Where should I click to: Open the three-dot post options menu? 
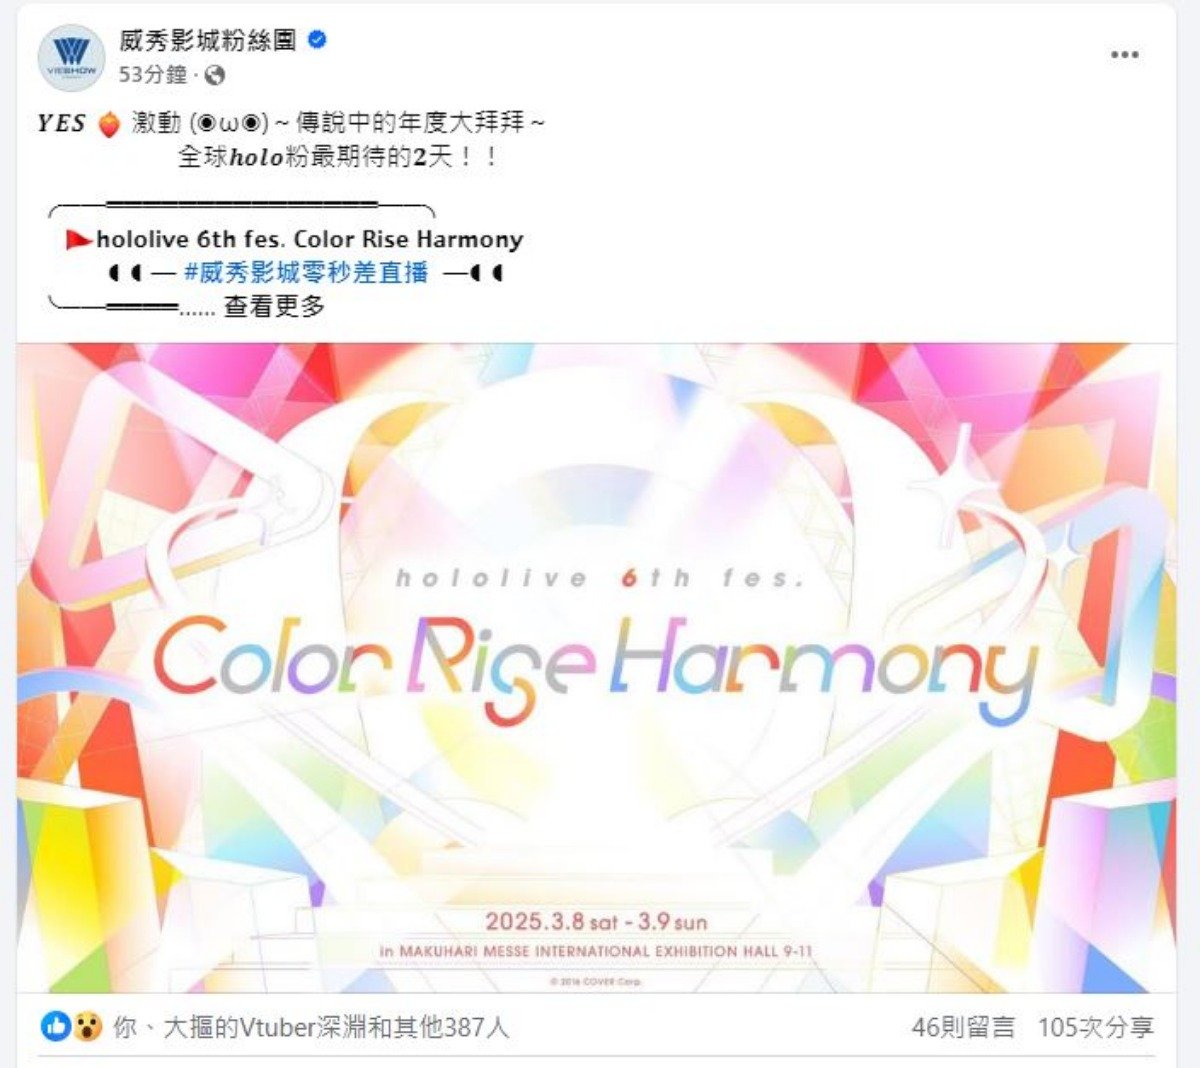point(1124,55)
